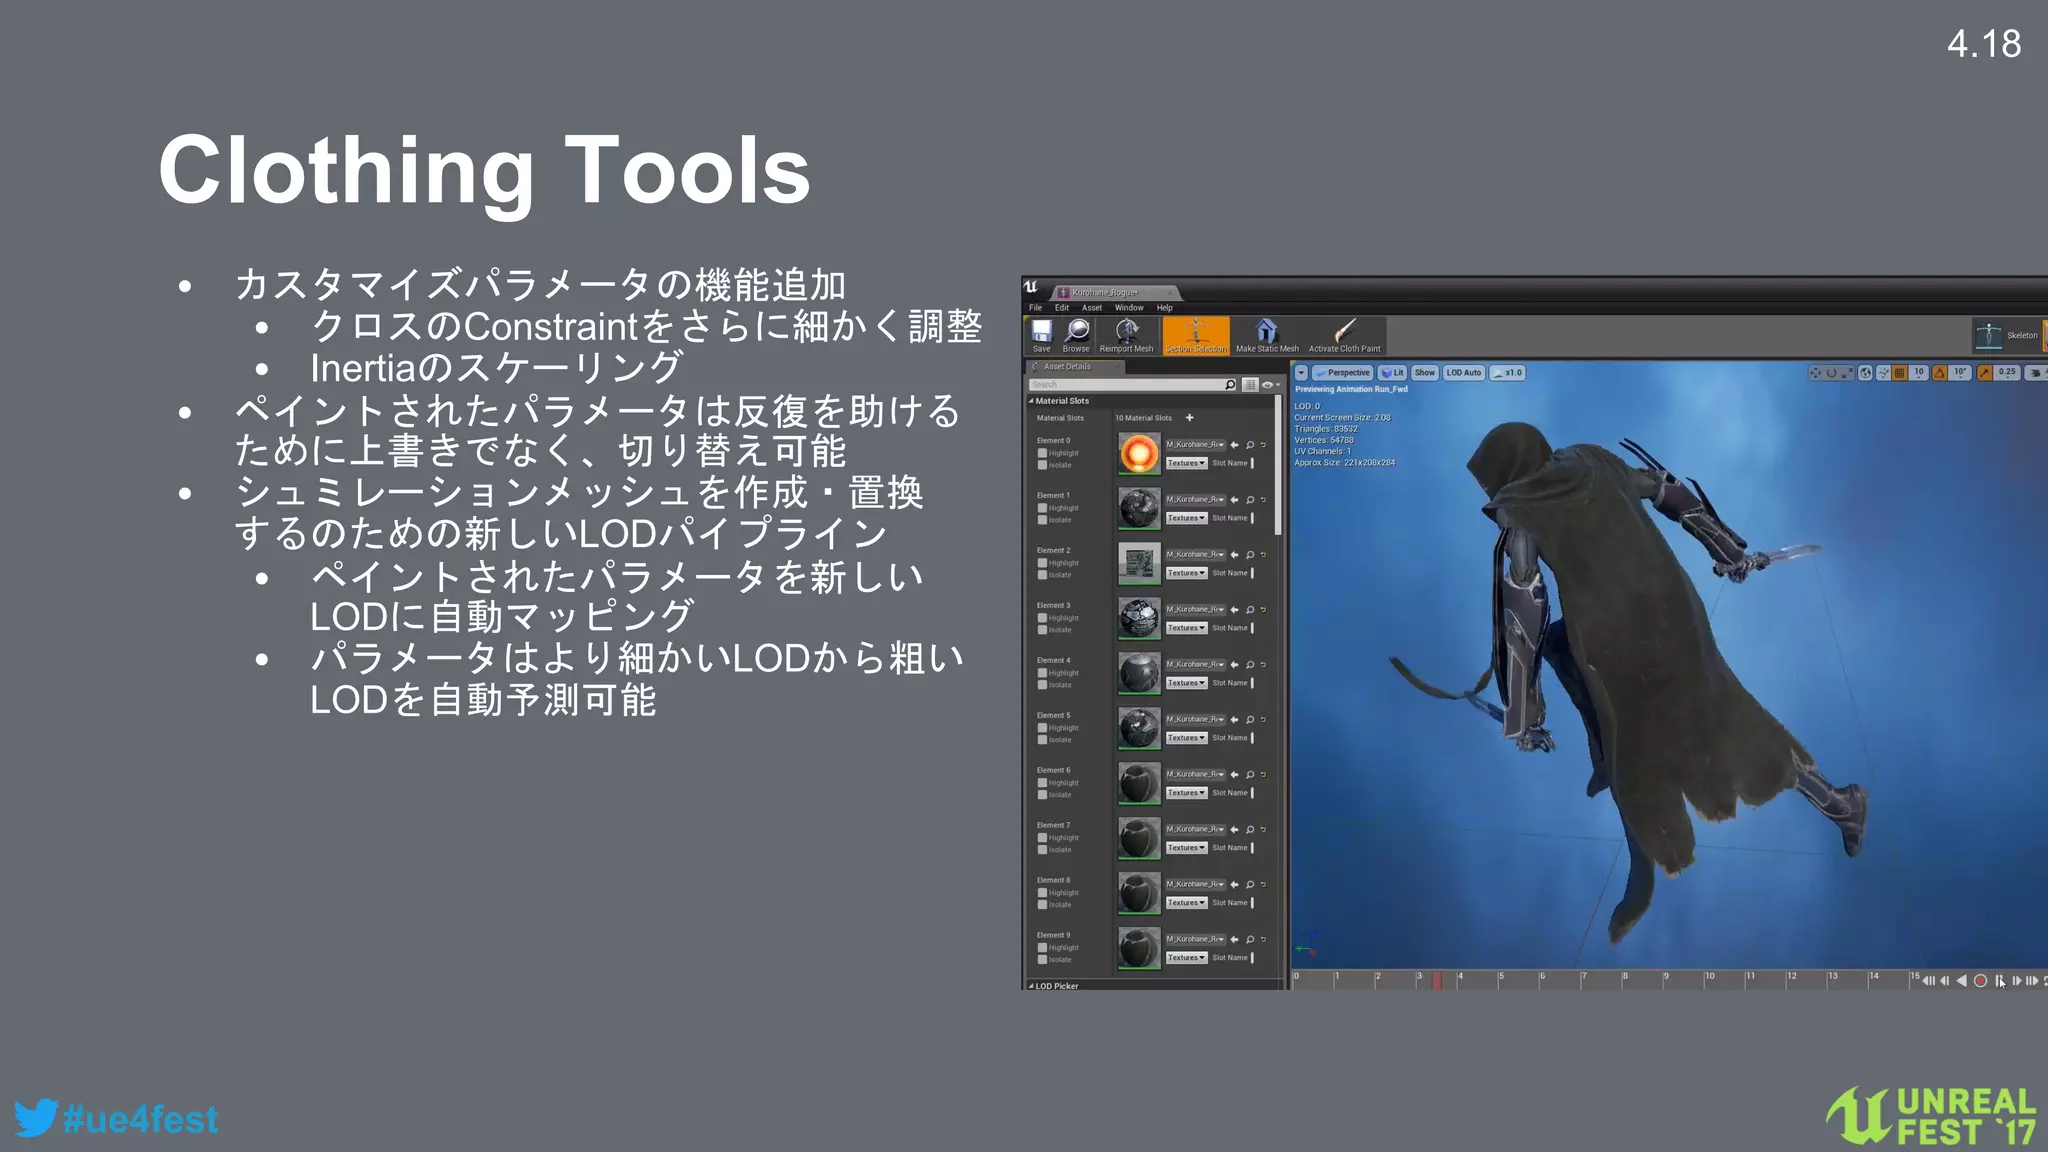Open the Help menu
This screenshot has height=1152, width=2048.
[x=1165, y=308]
